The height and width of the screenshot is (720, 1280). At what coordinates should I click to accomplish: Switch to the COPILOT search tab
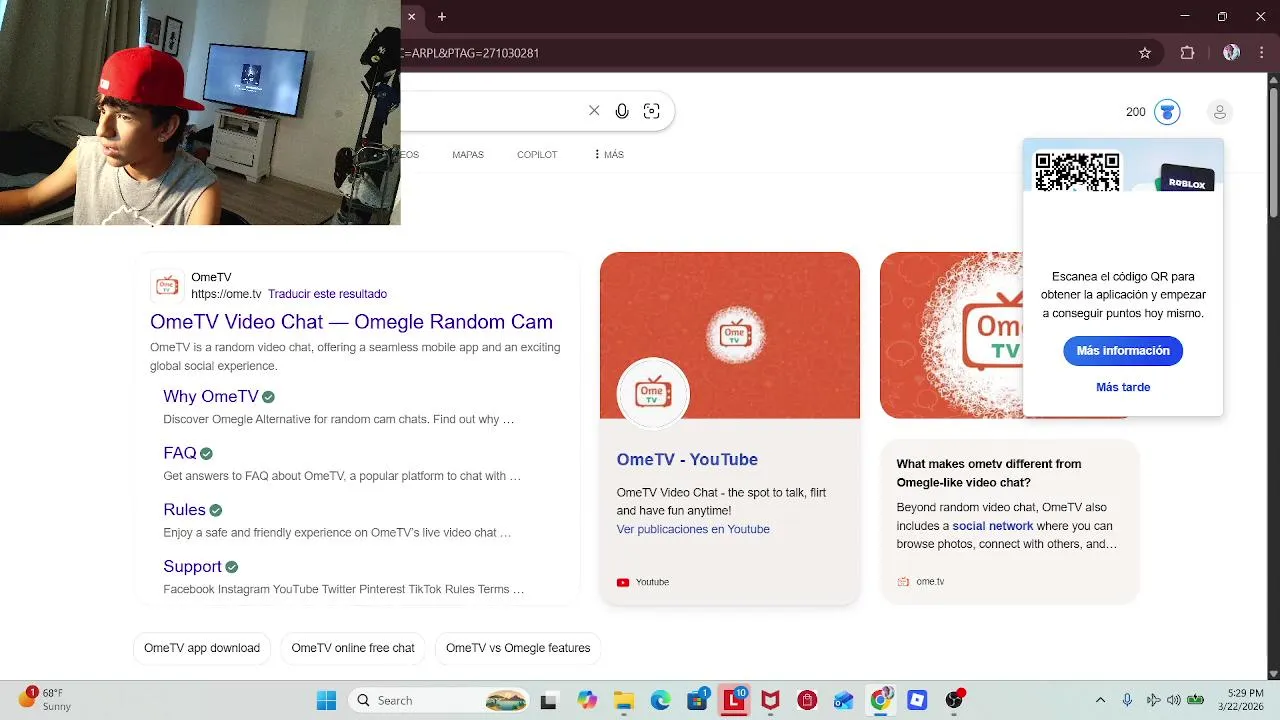[537, 155]
